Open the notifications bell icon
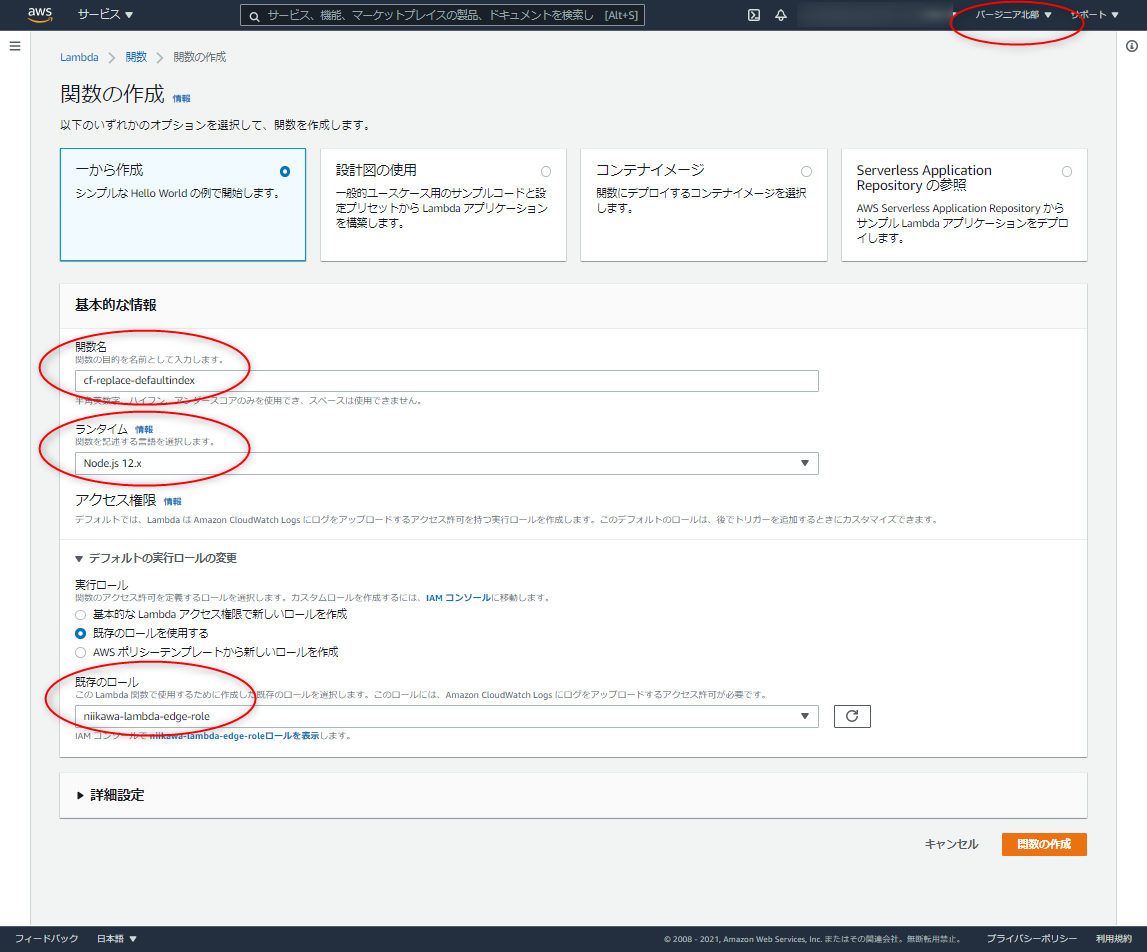 coord(781,15)
